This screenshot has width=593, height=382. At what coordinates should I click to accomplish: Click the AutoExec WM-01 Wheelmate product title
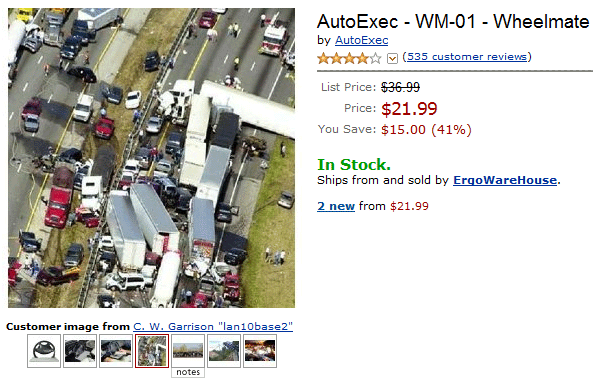(453, 21)
